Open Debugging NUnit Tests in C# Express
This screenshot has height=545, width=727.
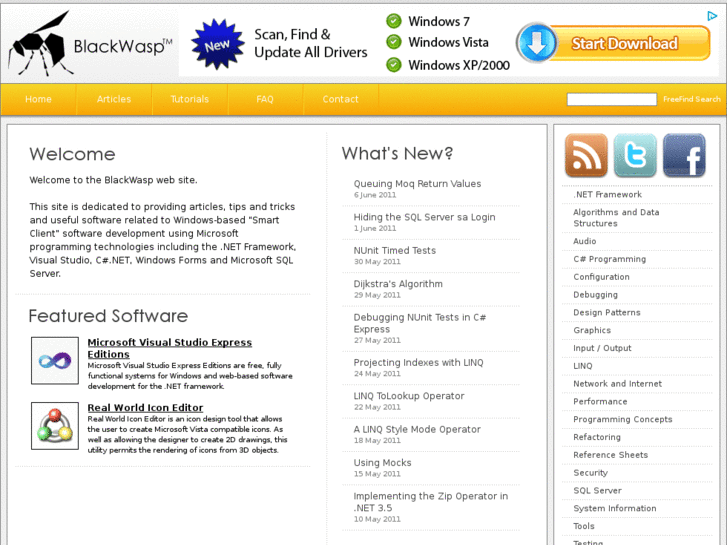[x=420, y=323]
